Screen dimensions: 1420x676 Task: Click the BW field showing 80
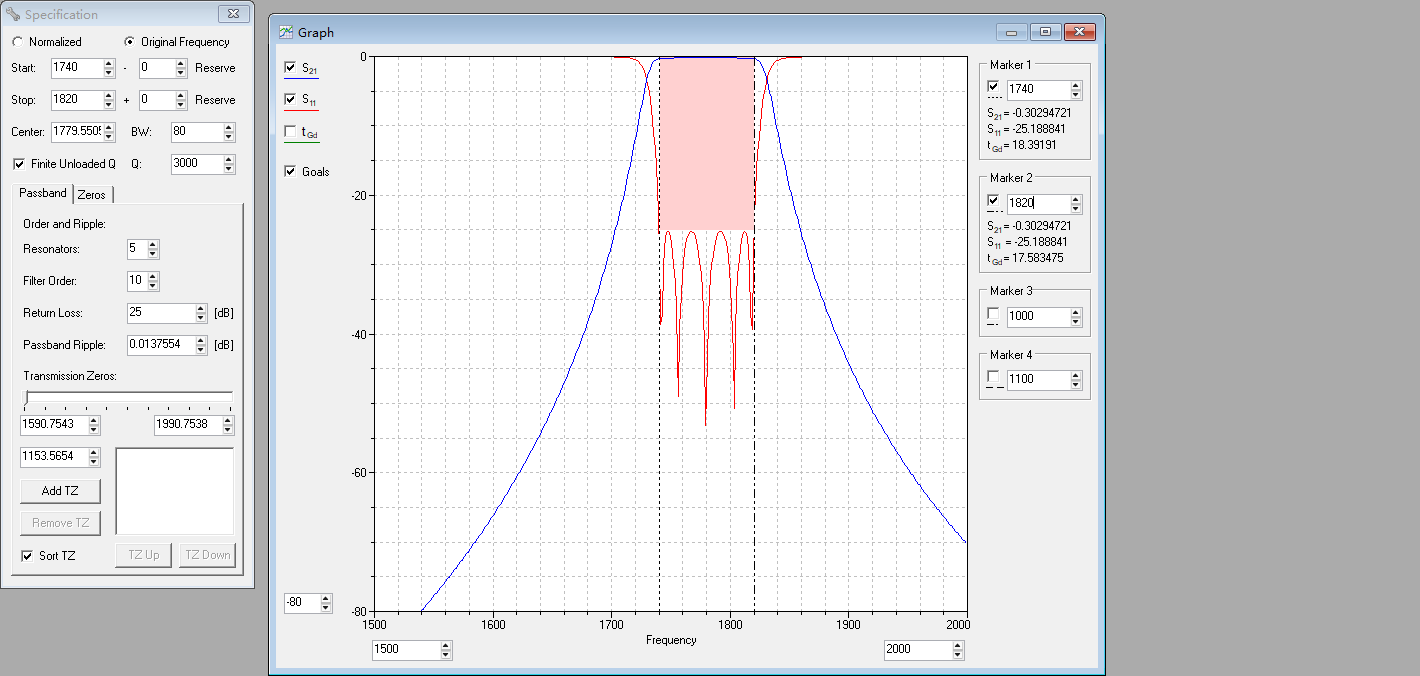(x=196, y=132)
